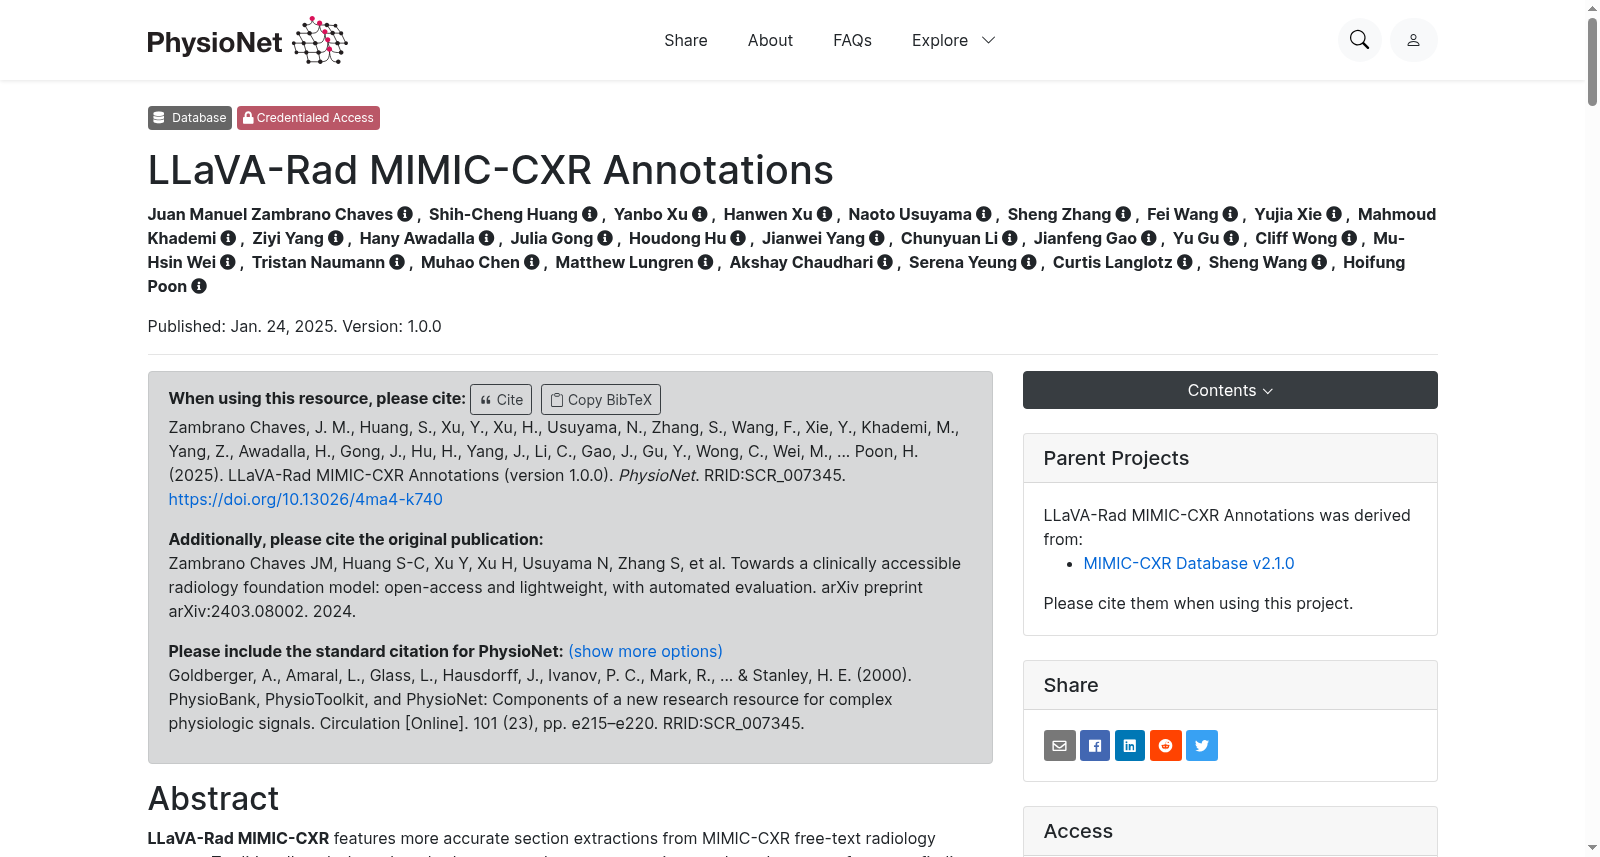Open the DOI link 10.13026/4ma4-k740
This screenshot has width=1600, height=857.
(305, 499)
